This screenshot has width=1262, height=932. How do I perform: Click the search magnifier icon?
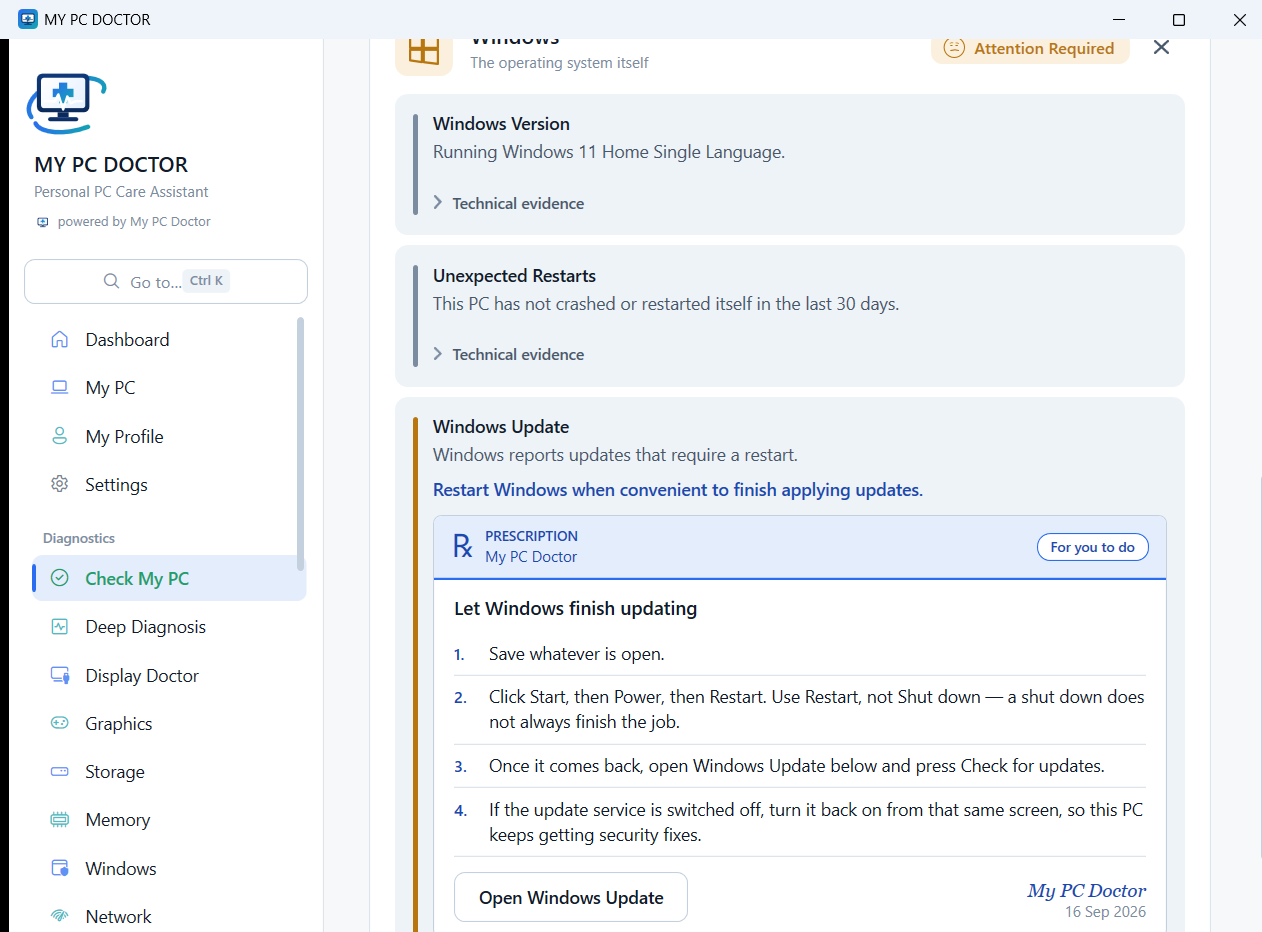[x=112, y=282]
